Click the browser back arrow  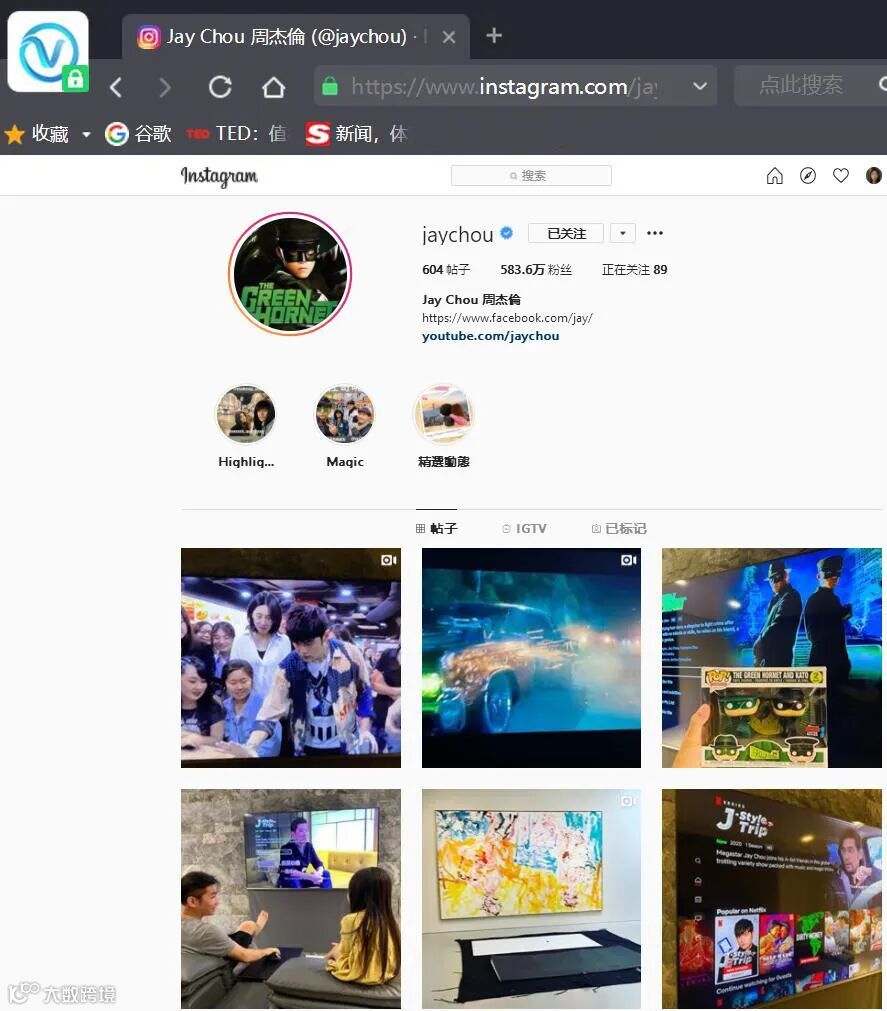pos(116,87)
